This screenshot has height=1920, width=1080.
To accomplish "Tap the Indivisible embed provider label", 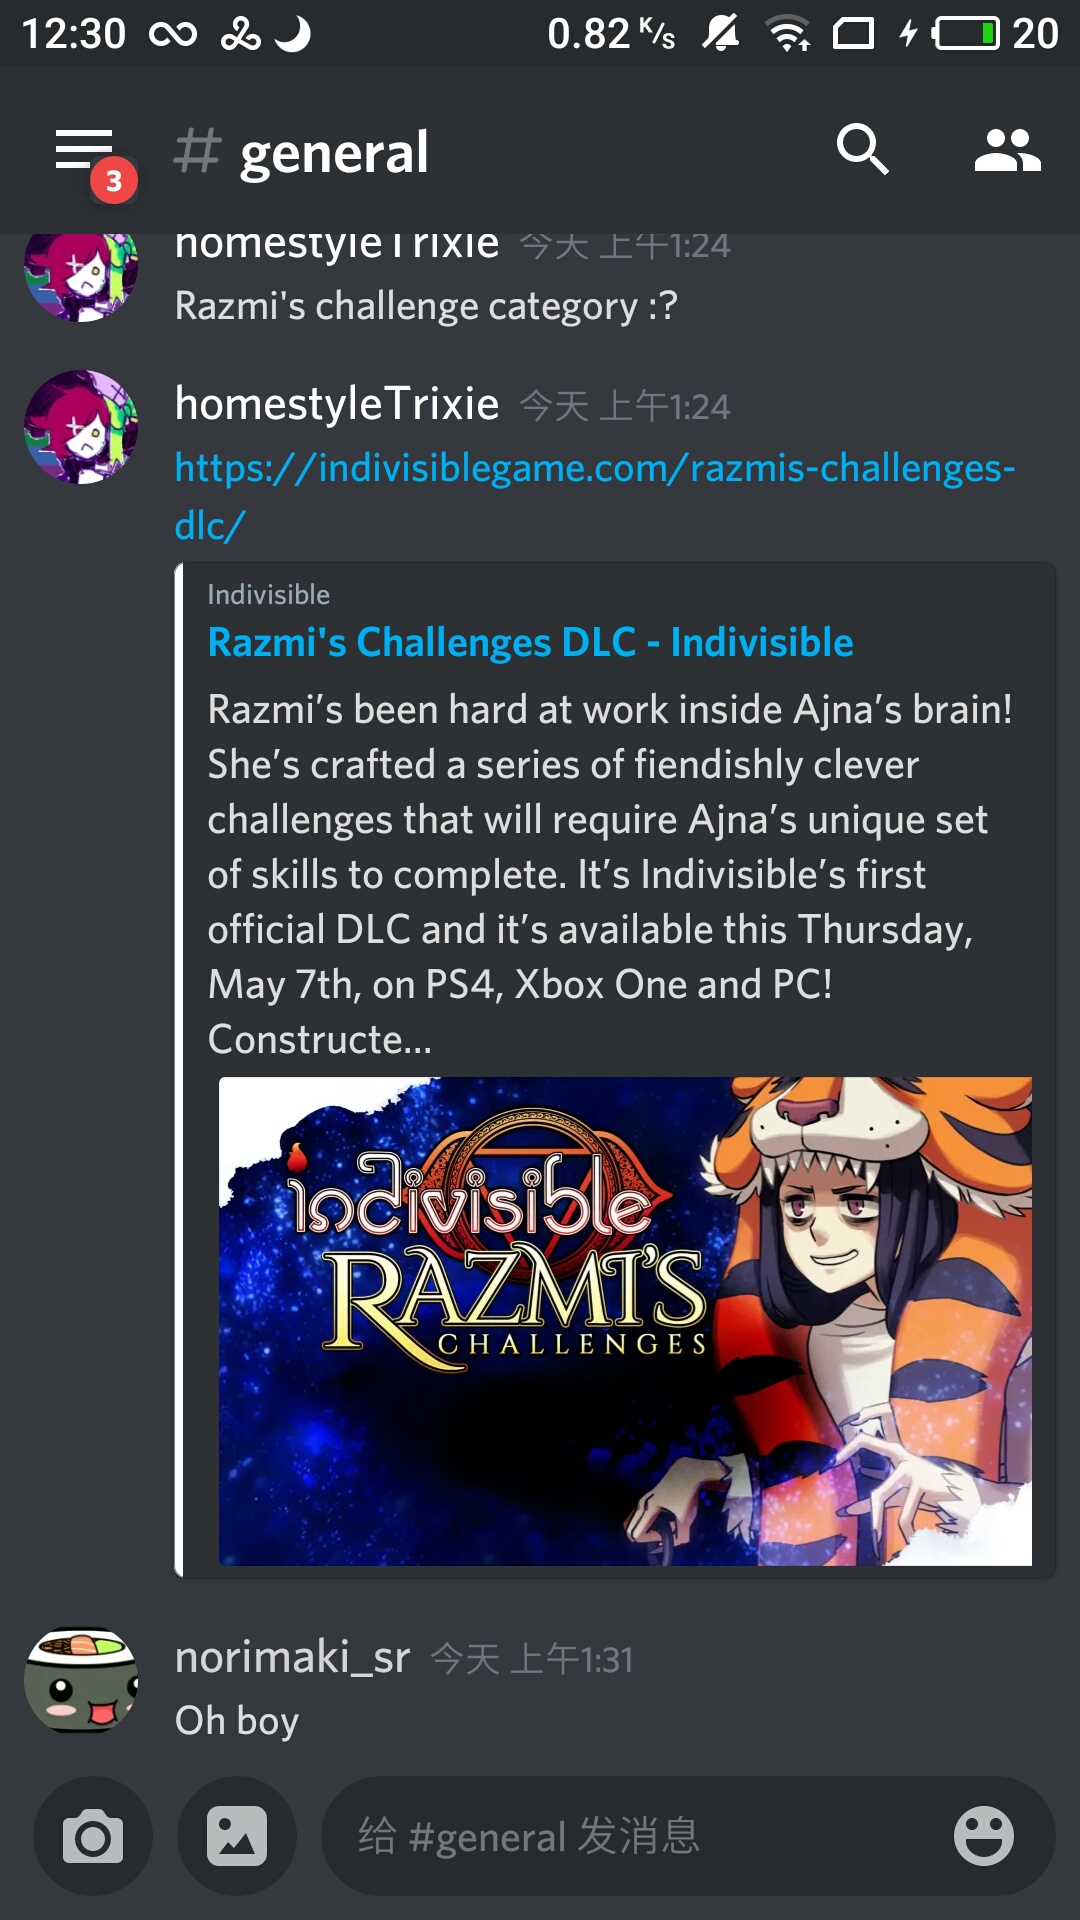I will coord(268,595).
